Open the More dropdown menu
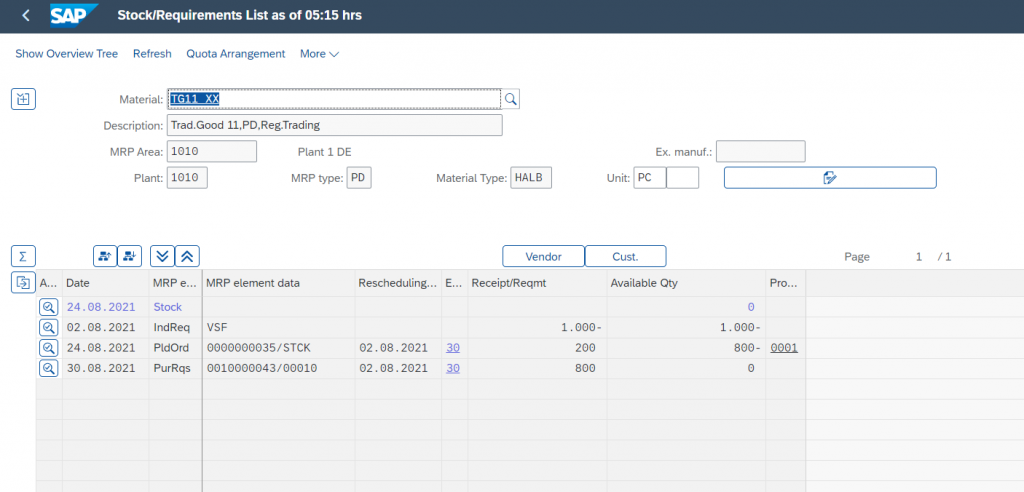 tap(319, 54)
